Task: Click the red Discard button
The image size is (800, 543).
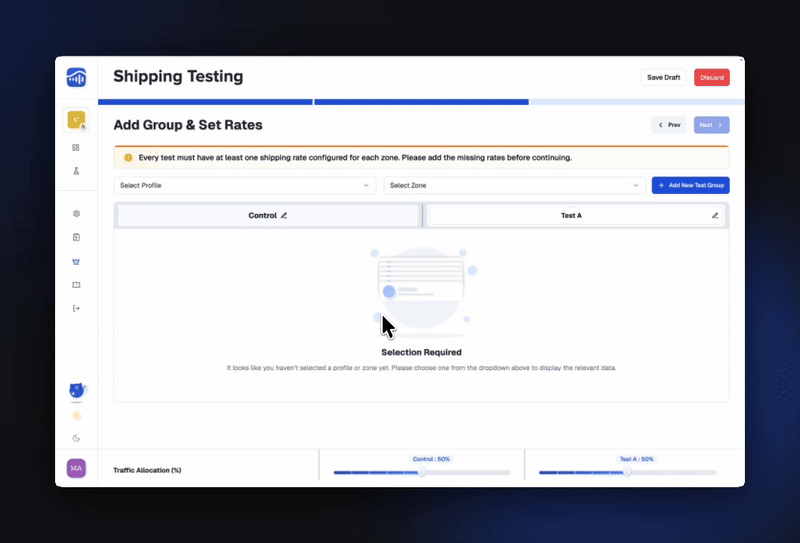Action: tap(712, 78)
